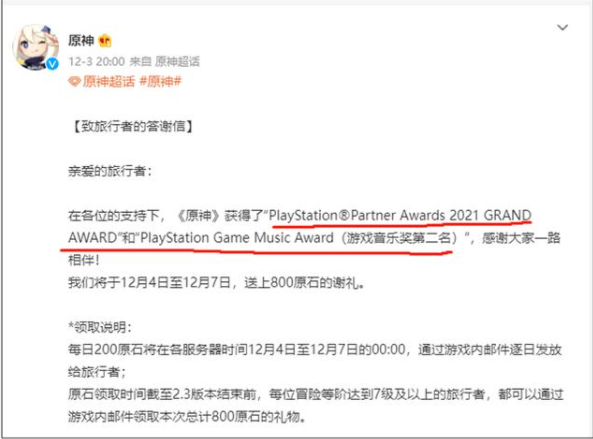Open the 原神 username profile link

click(x=81, y=40)
